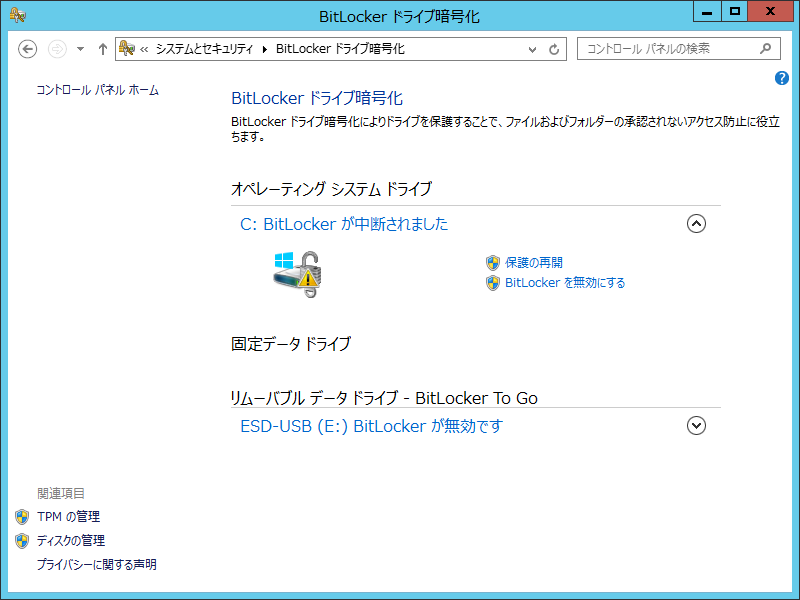Click the ESD-USB (E:) BitLocker が無効です heading
The image size is (800, 600).
click(x=371, y=426)
